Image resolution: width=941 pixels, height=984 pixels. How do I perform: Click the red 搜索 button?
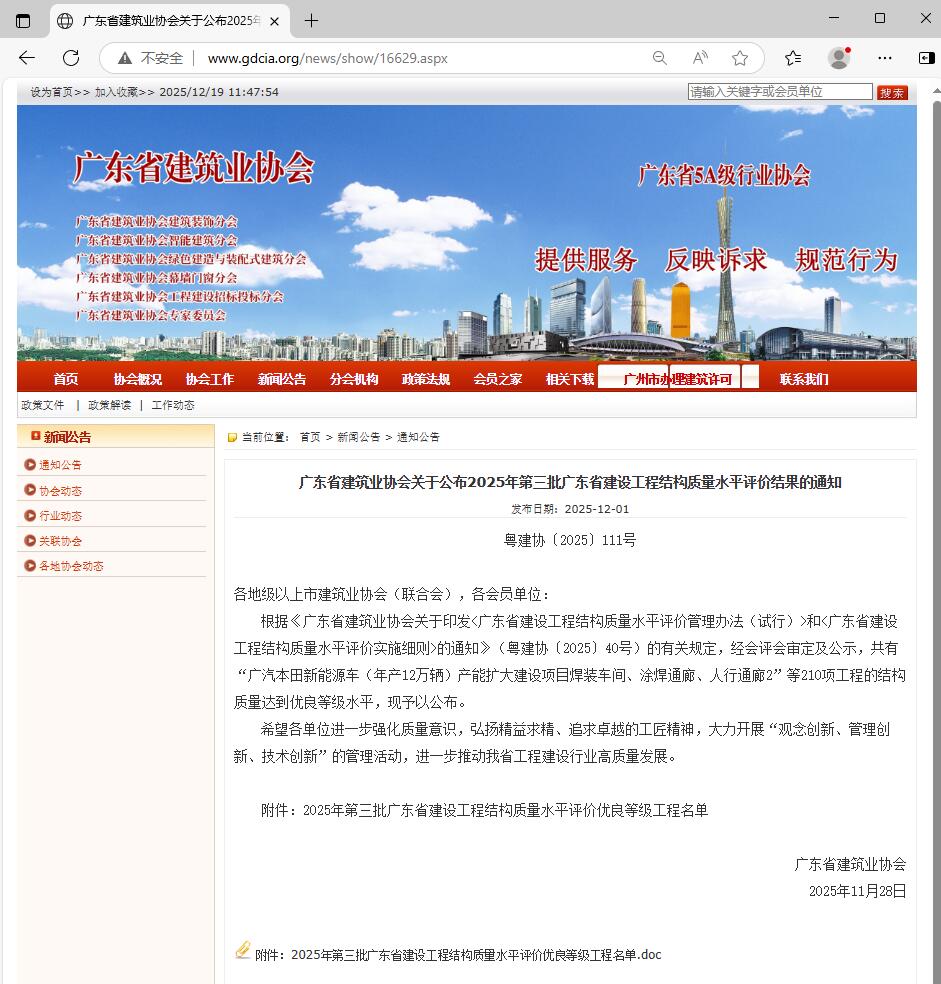coord(892,92)
